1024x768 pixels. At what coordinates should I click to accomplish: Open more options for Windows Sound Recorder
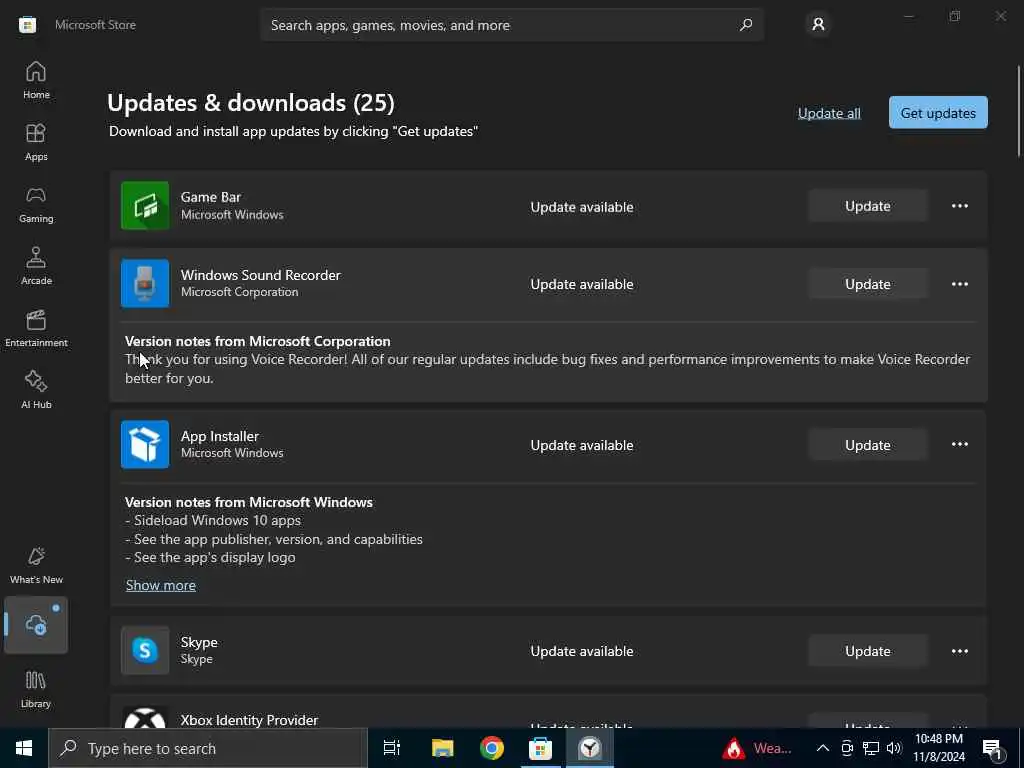point(959,284)
